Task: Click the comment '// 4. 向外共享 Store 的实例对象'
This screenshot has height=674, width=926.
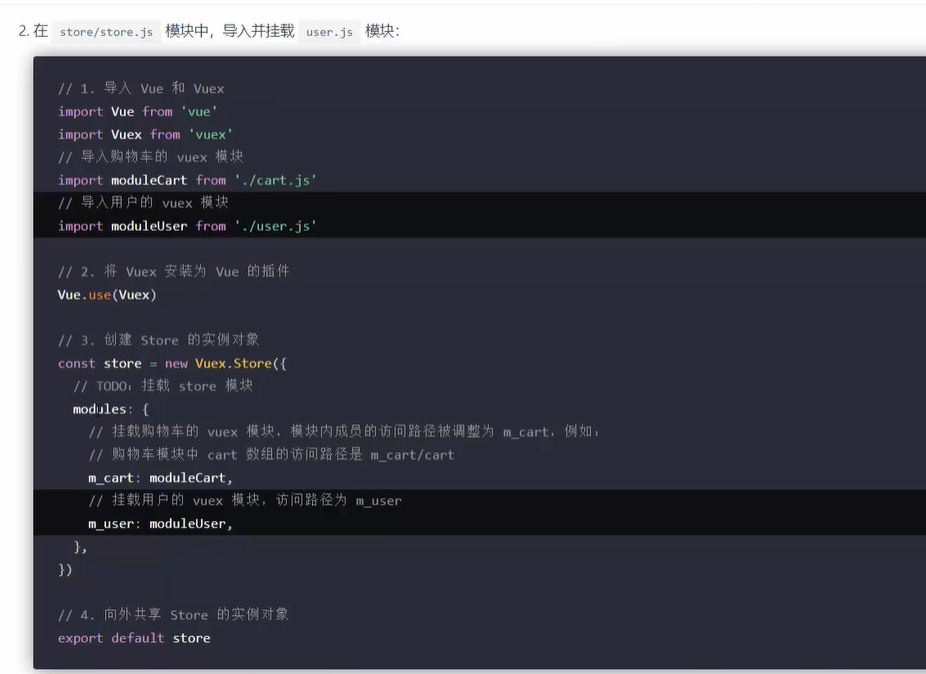Action: pos(174,615)
